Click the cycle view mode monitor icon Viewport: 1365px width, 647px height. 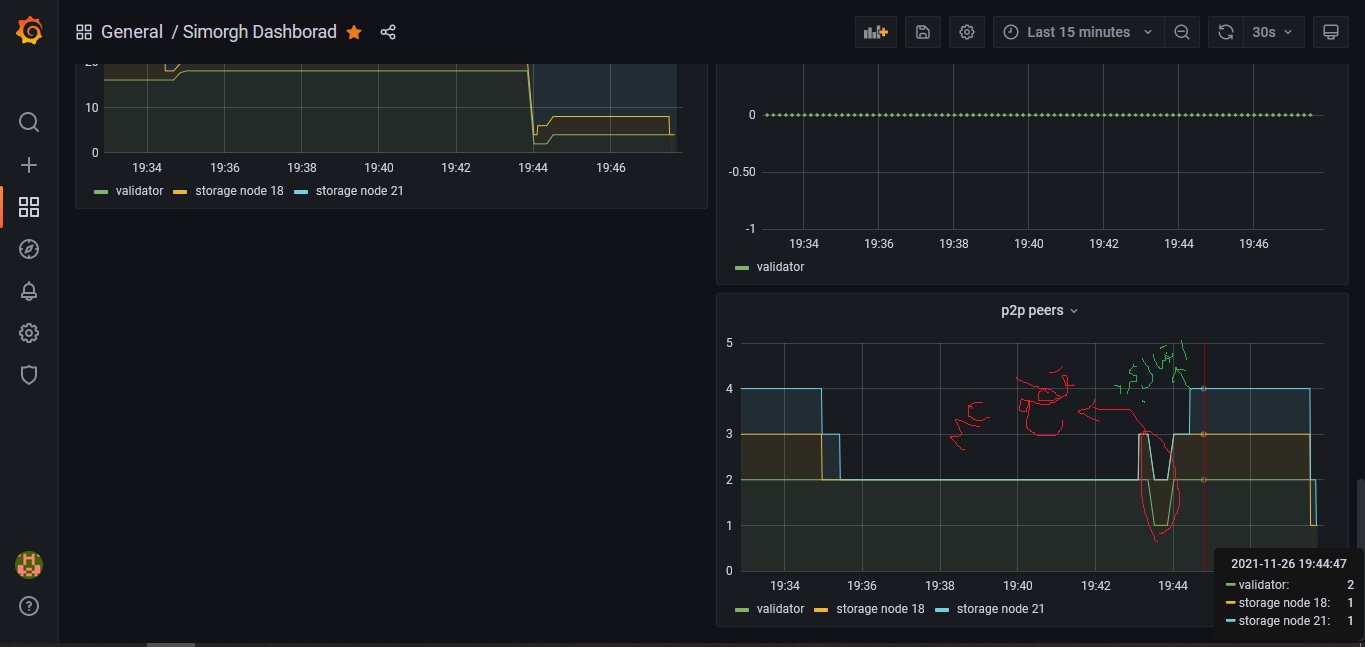pyautogui.click(x=1330, y=32)
